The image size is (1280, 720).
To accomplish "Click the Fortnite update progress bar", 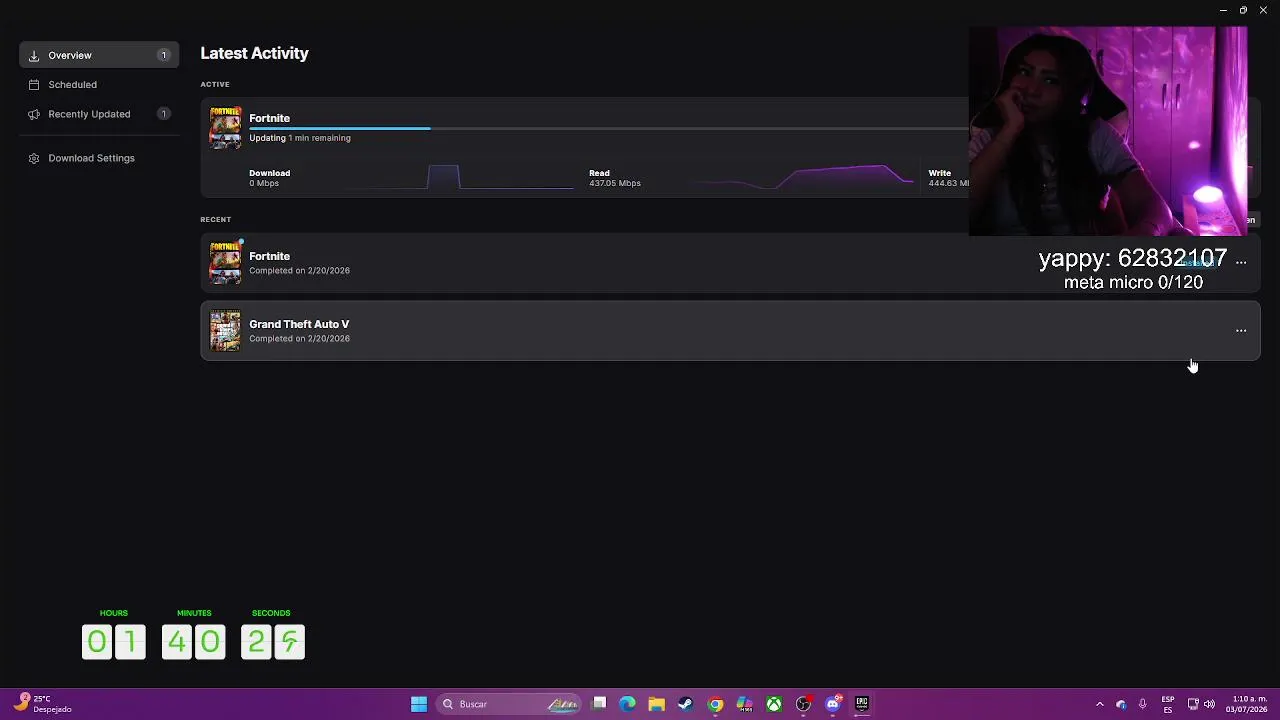I will coord(608,128).
